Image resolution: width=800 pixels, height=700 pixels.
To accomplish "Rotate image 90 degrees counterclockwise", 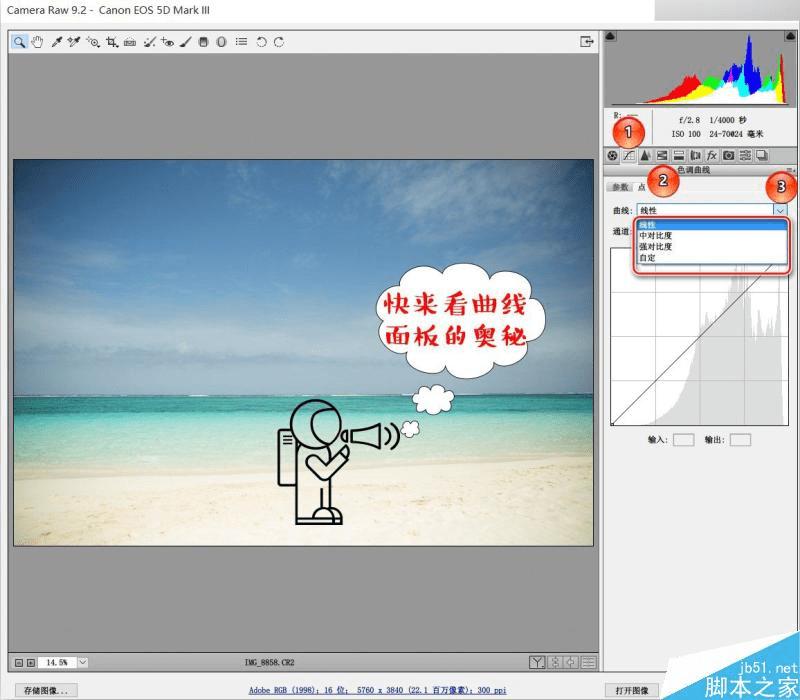I will point(261,42).
